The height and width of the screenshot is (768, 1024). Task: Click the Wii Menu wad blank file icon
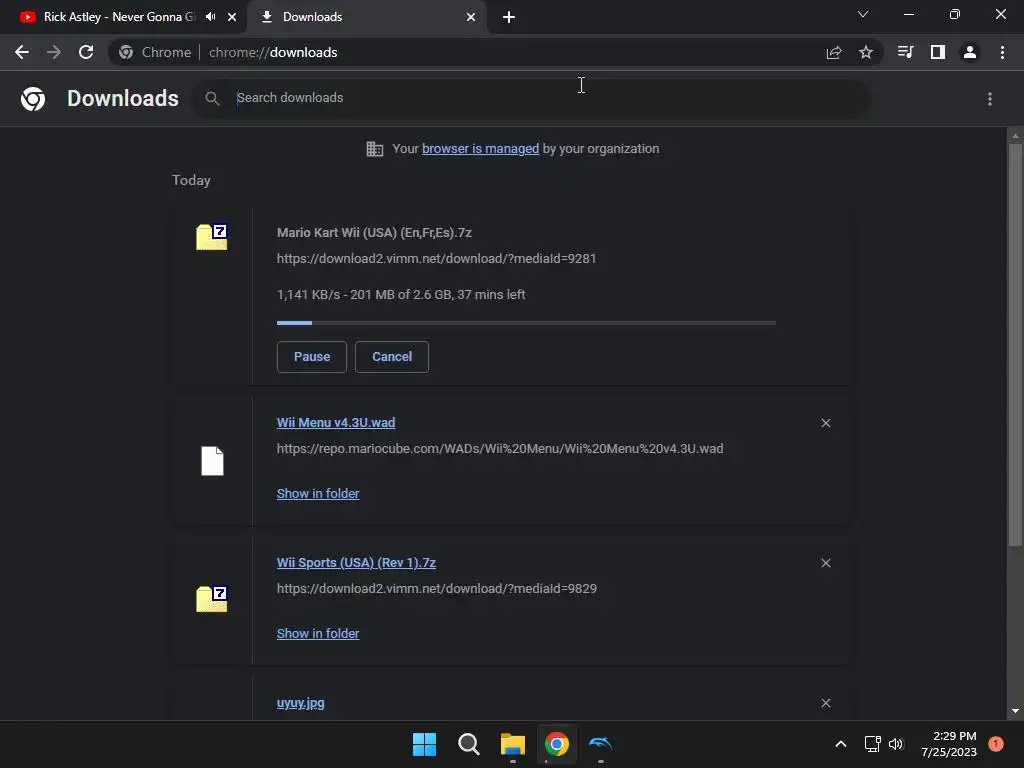[212, 461]
